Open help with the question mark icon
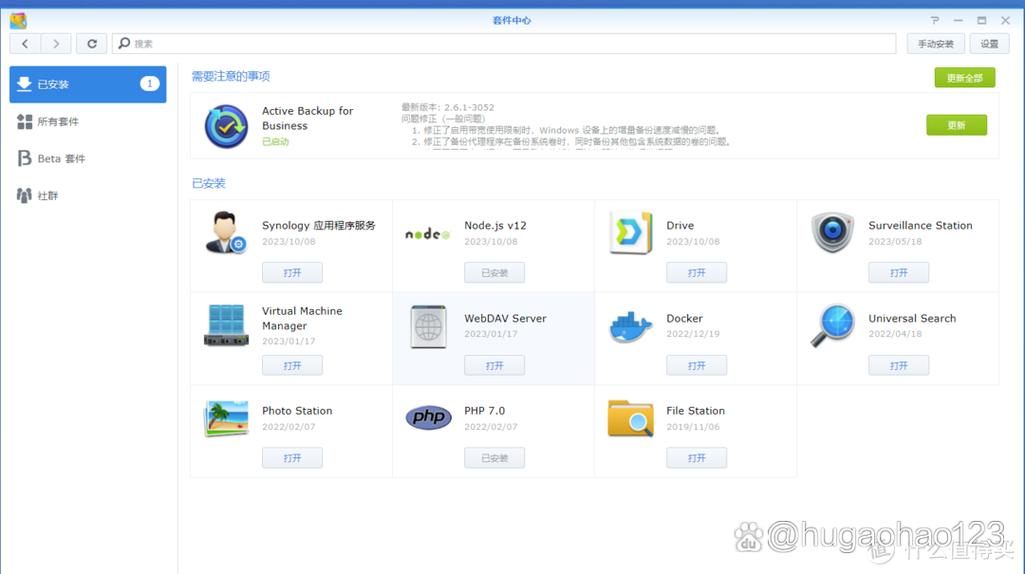This screenshot has height=574, width=1025. 935,20
